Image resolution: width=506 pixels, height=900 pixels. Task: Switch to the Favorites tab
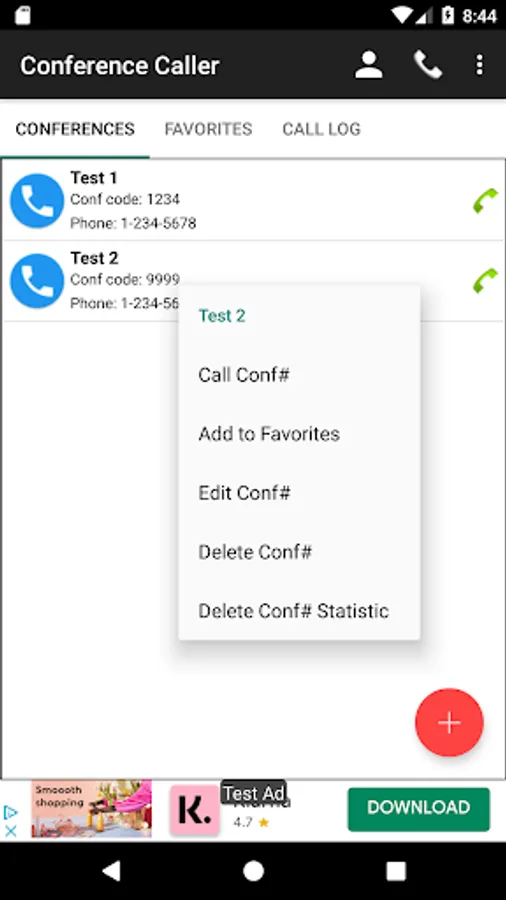click(208, 129)
